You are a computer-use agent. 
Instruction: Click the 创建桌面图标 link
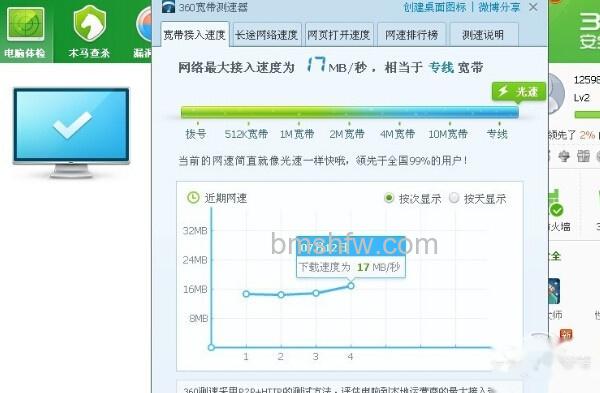pos(435,7)
